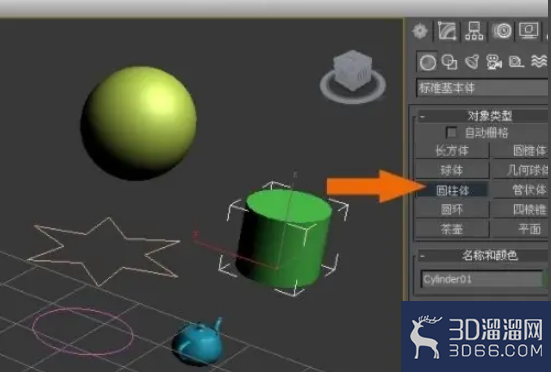Click the 茶壶 teapot button
The image size is (551, 372).
click(x=452, y=229)
